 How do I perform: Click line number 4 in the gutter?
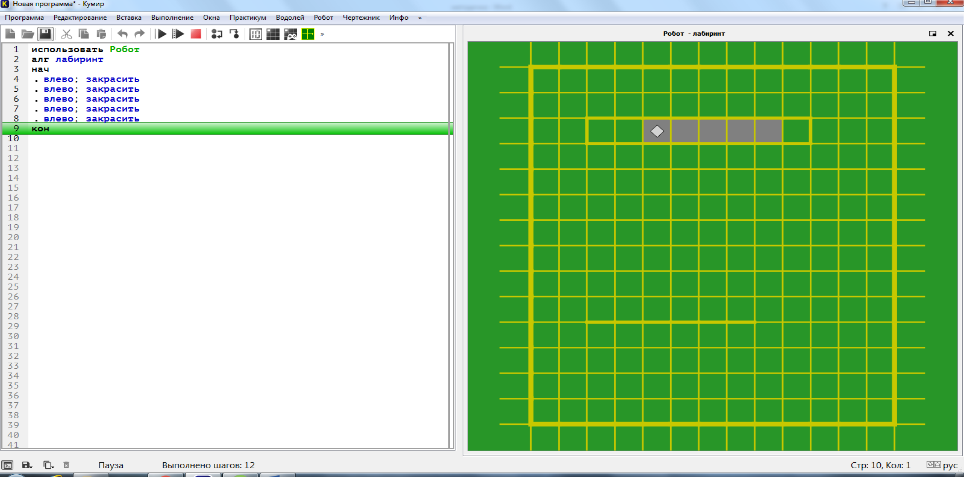[x=17, y=79]
